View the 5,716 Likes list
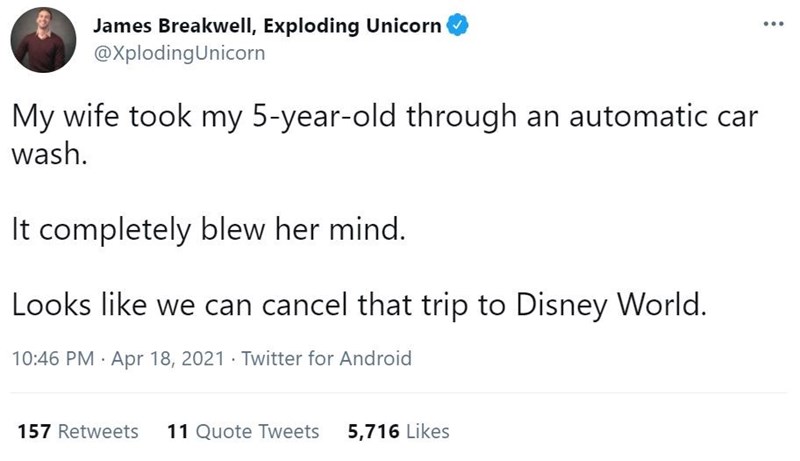 tap(398, 431)
